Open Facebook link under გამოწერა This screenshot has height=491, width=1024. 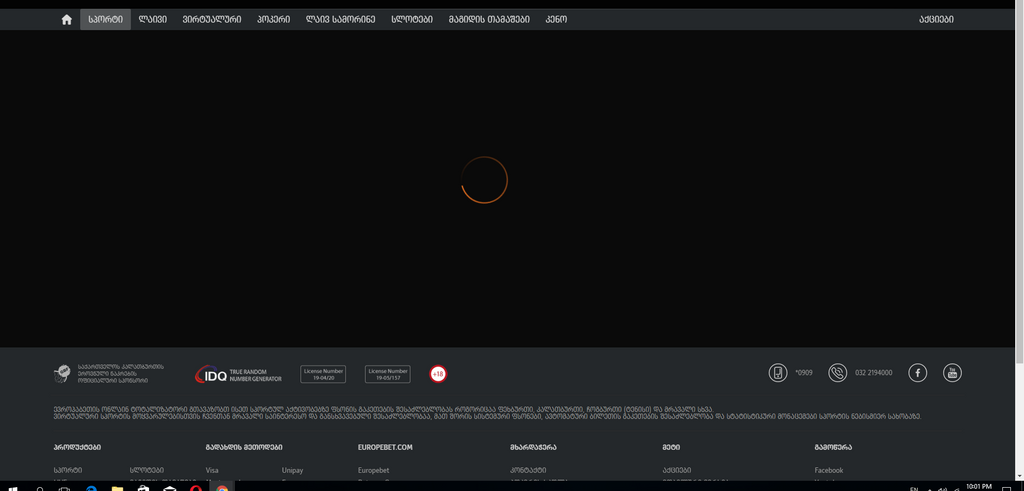[x=829, y=470]
